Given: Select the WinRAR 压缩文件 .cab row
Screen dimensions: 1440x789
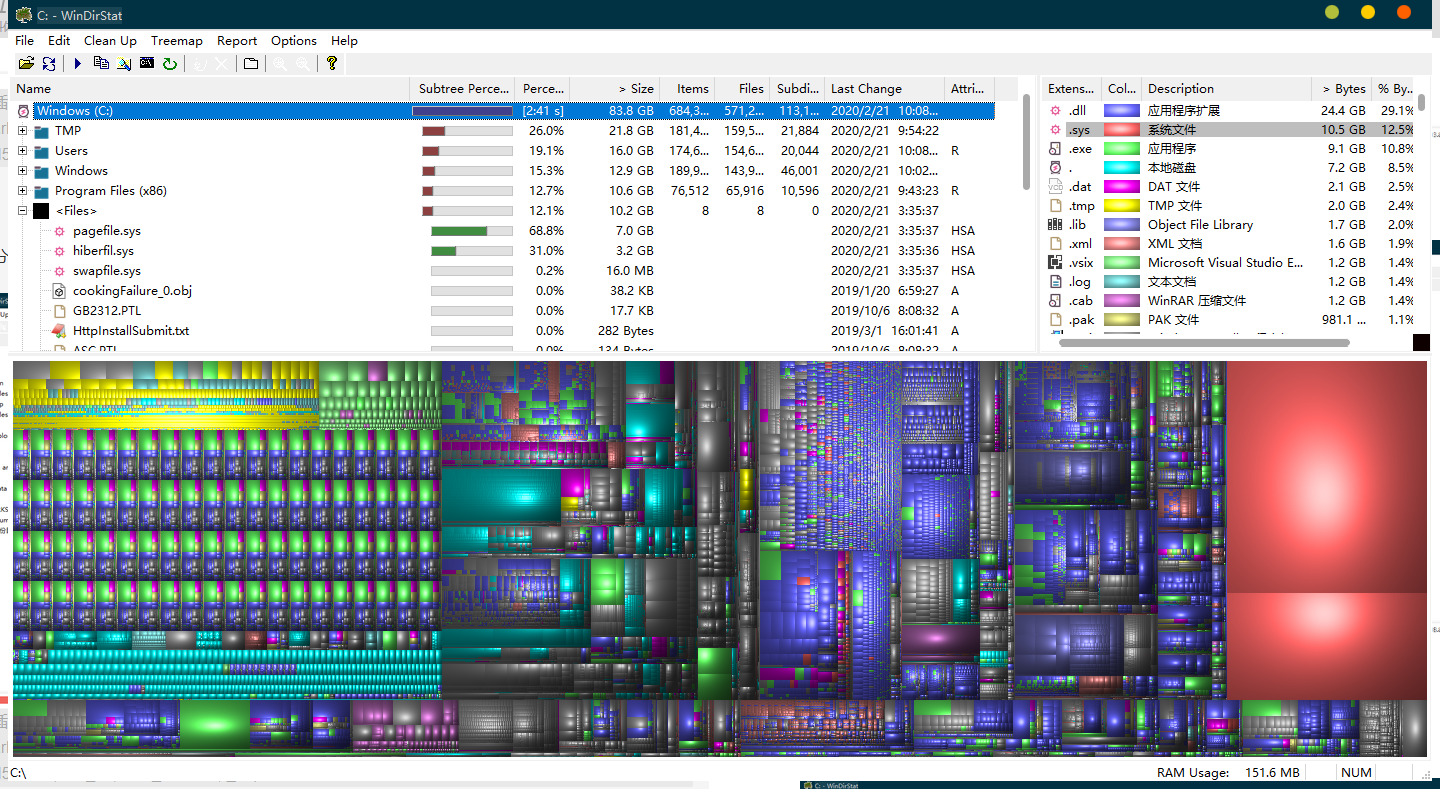Looking at the screenshot, I should tap(1229, 301).
